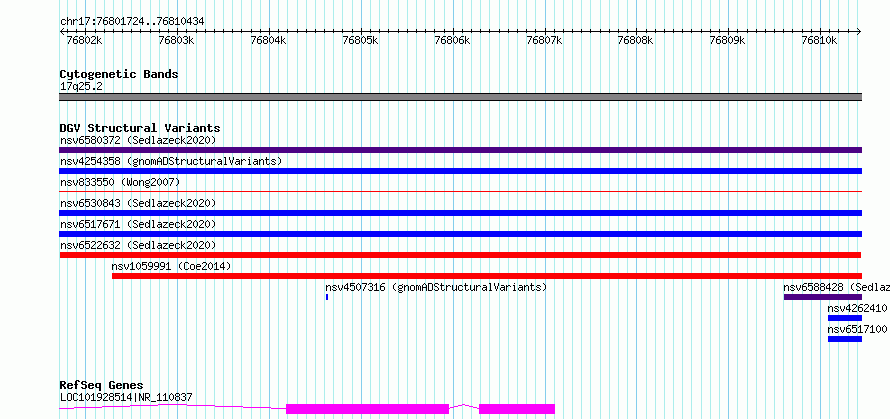
Task: Click the DGV Structural Variants track title
Action: (x=140, y=128)
